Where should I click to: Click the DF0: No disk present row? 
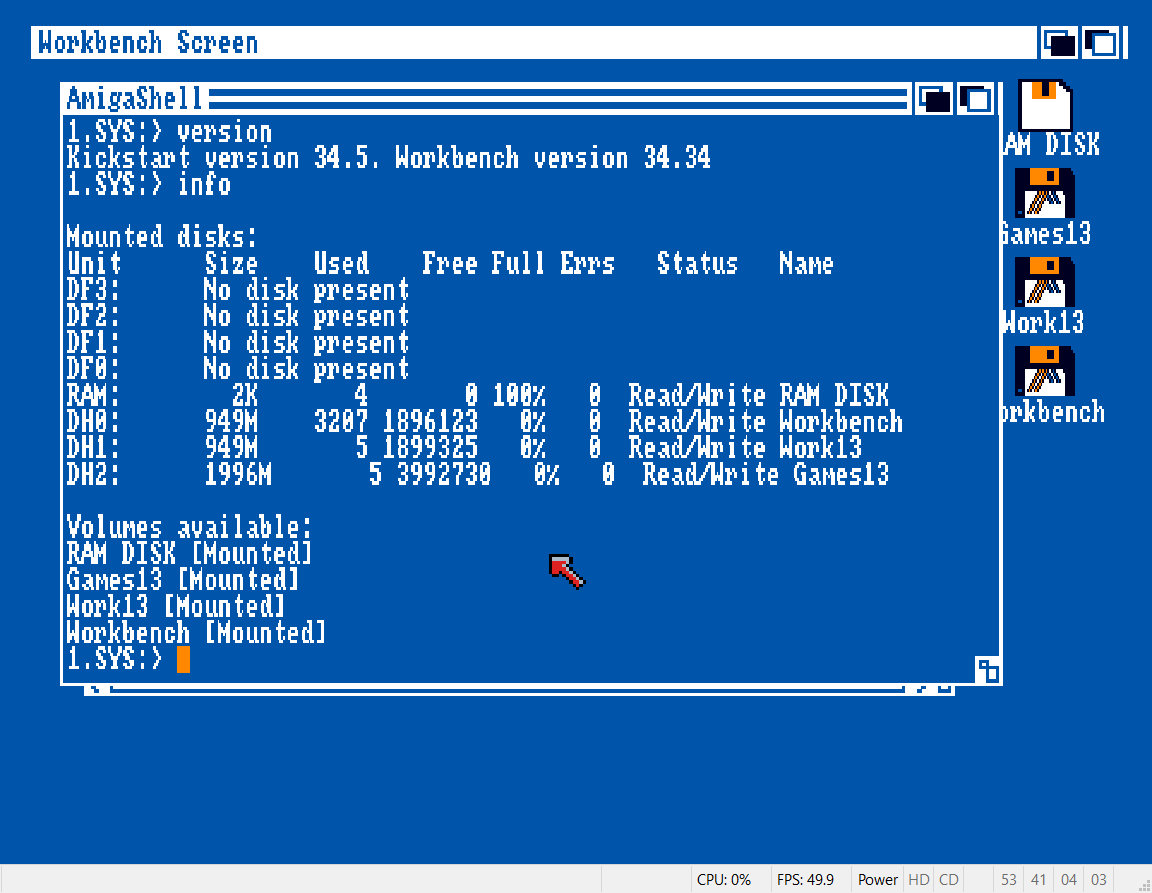237,369
